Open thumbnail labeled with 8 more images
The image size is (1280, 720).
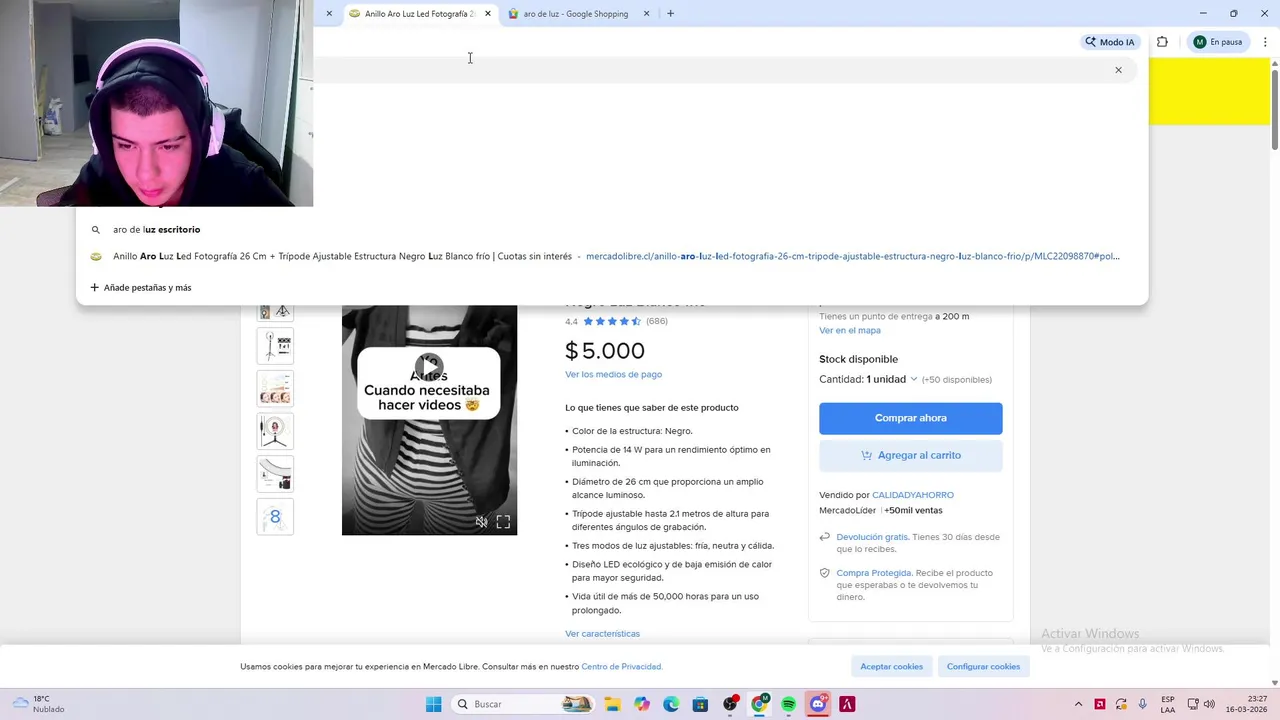point(275,517)
